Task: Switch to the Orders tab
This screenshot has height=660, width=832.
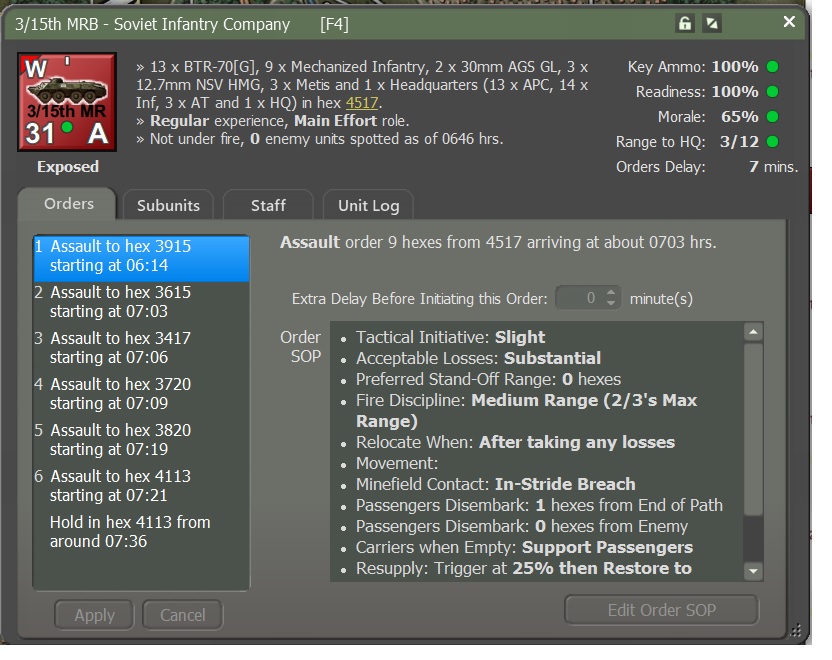Action: (x=68, y=204)
